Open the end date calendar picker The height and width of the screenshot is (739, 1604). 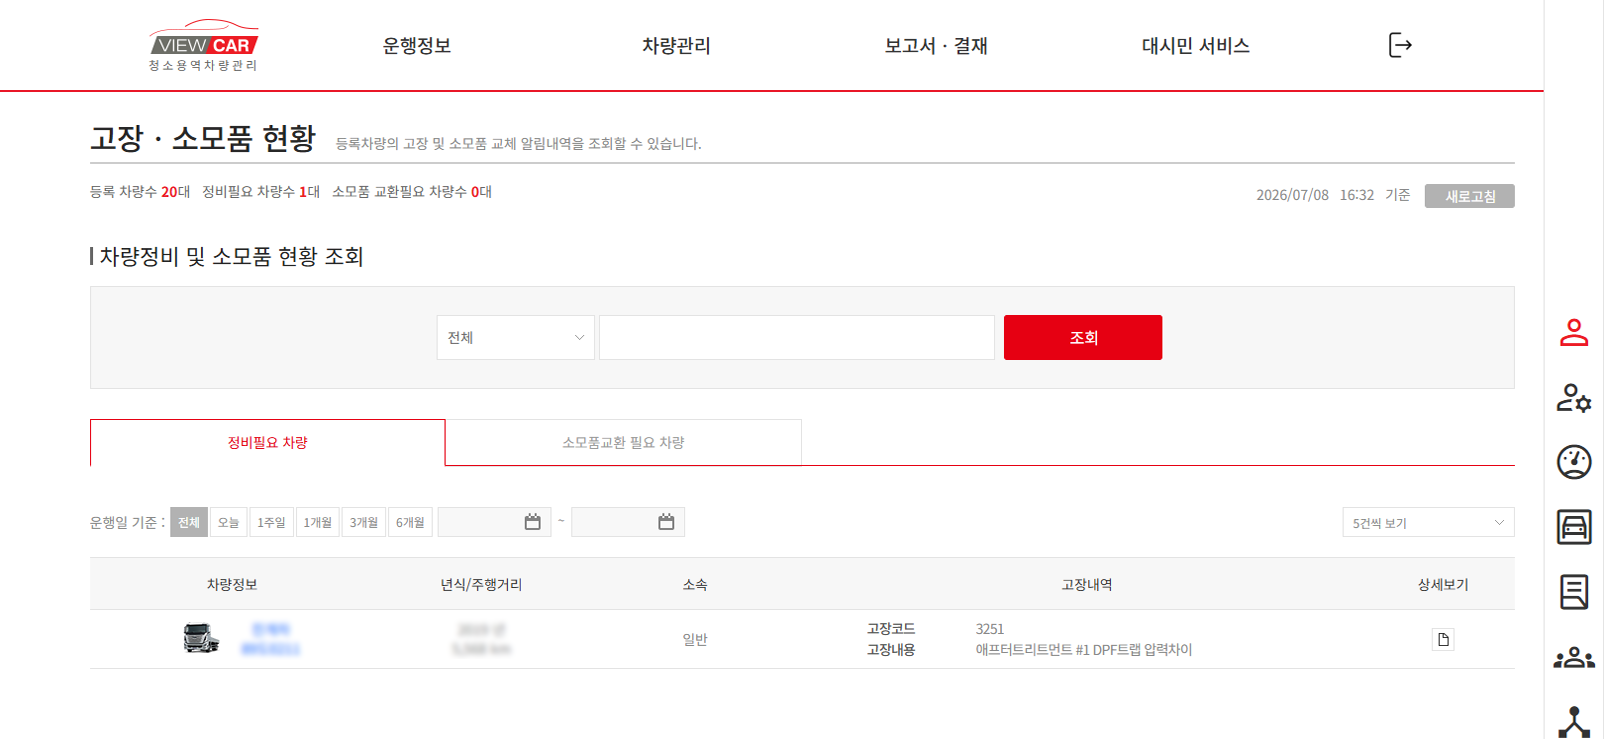pyautogui.click(x=666, y=522)
